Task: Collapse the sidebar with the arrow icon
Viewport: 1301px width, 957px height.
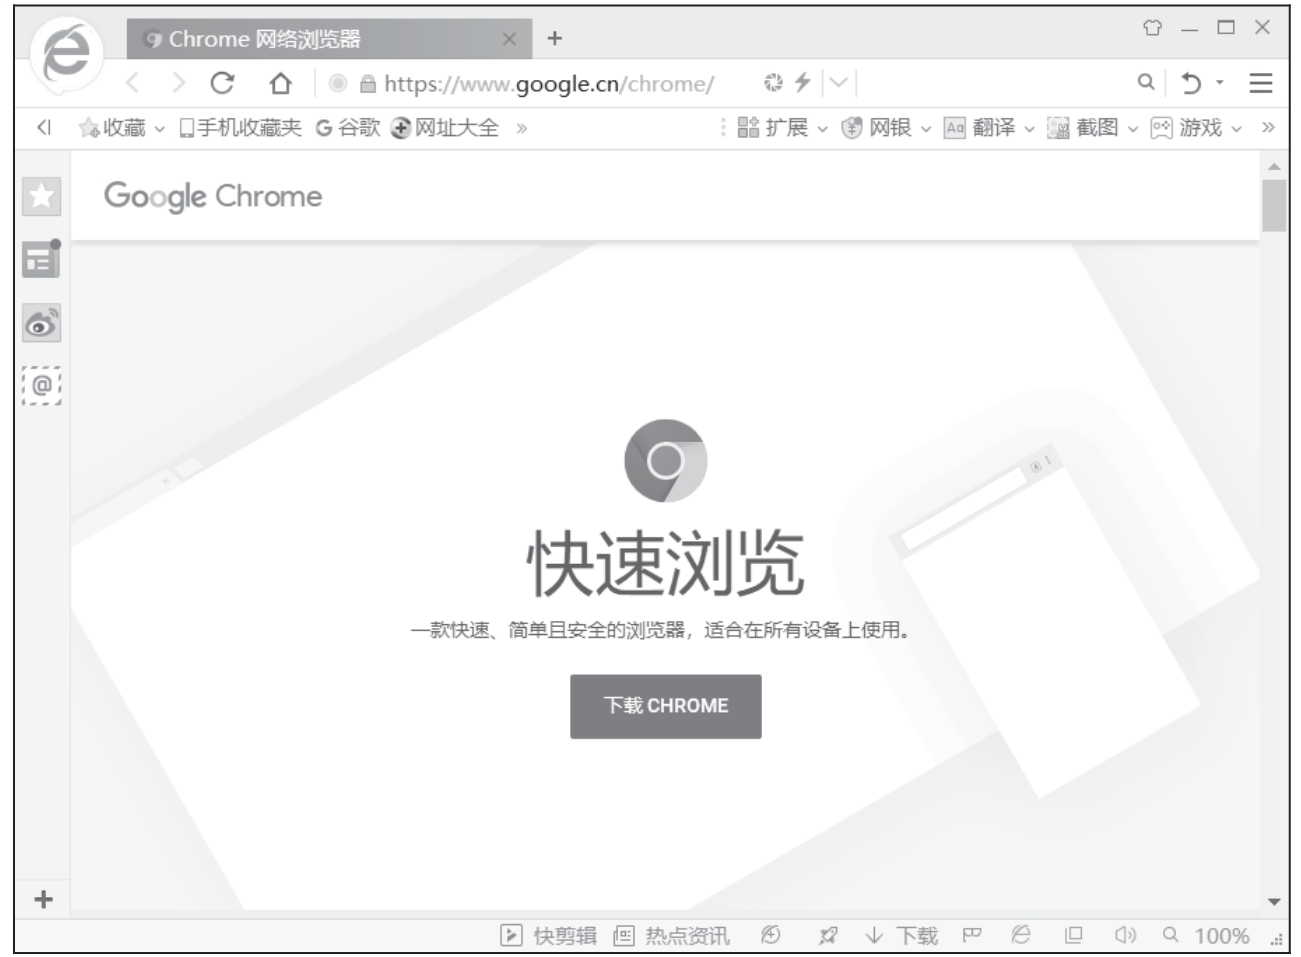Action: click(x=43, y=127)
